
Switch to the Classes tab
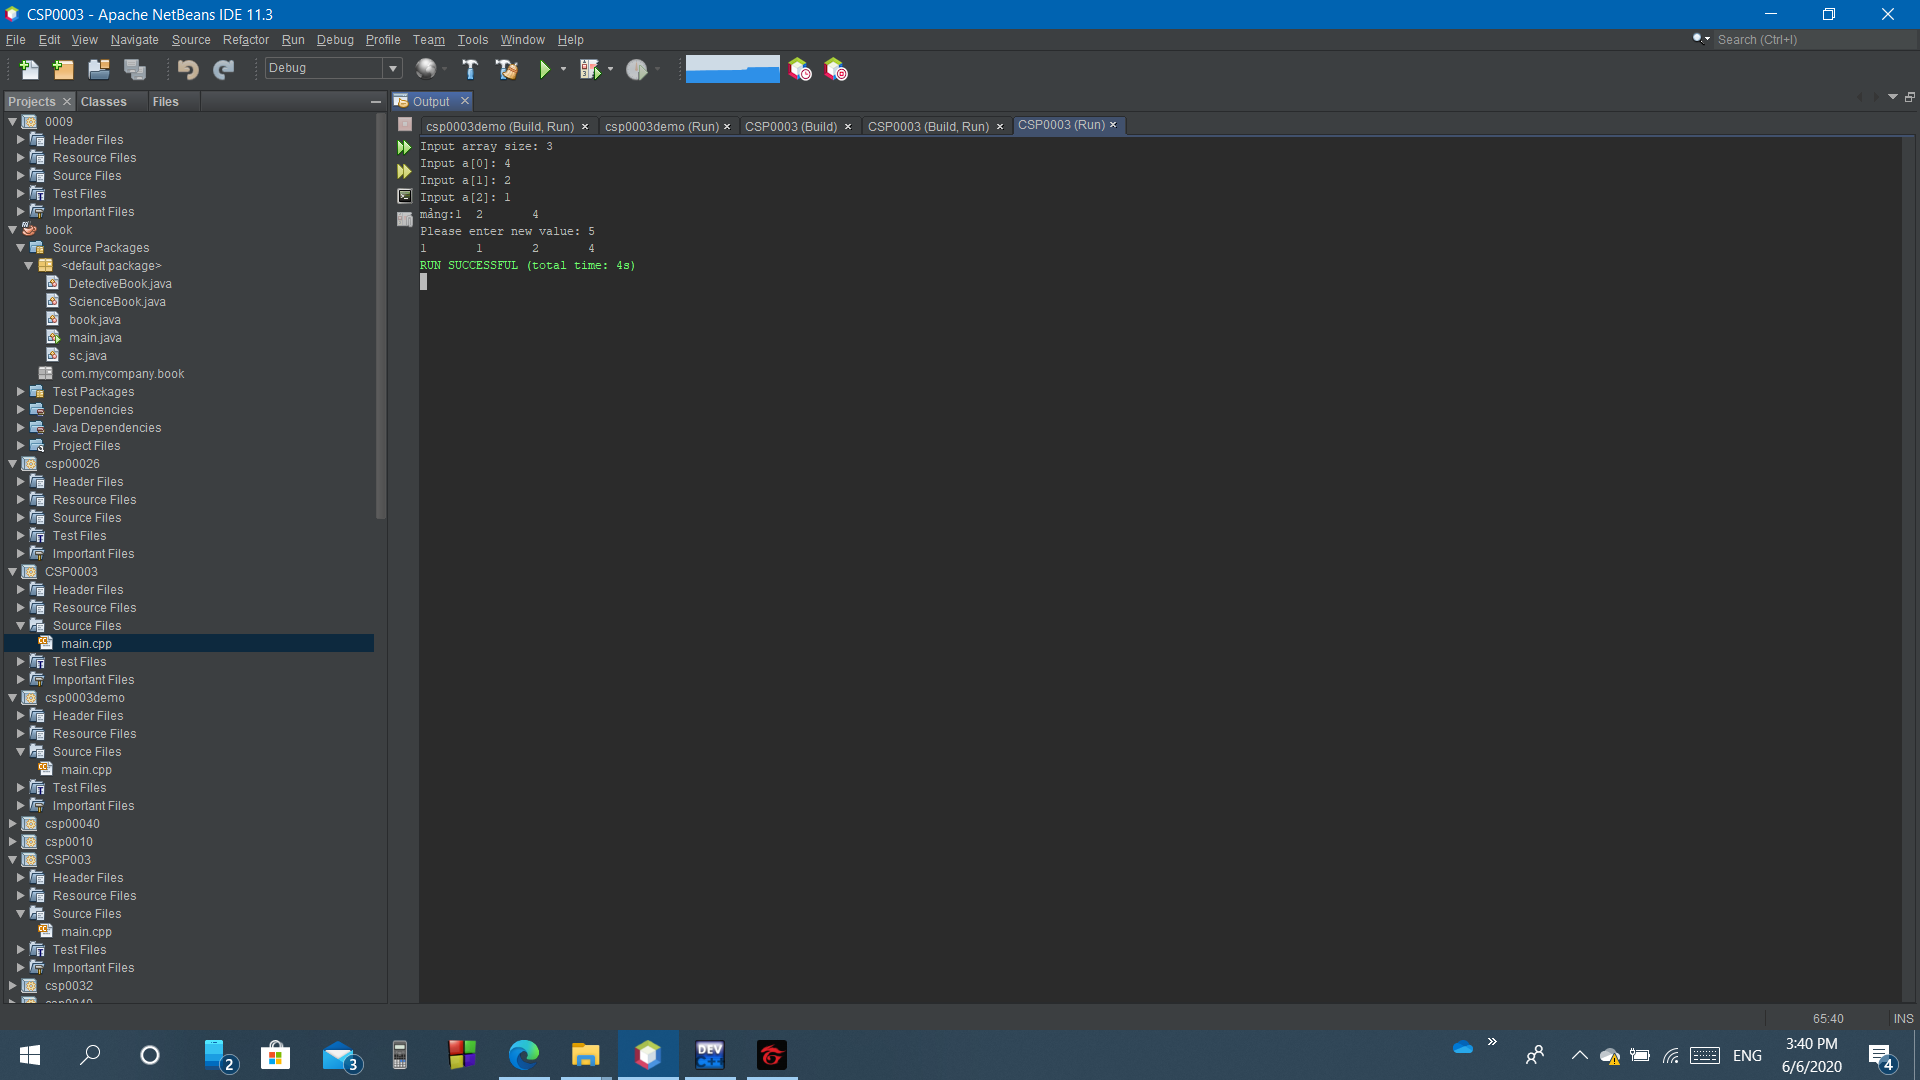click(x=103, y=102)
